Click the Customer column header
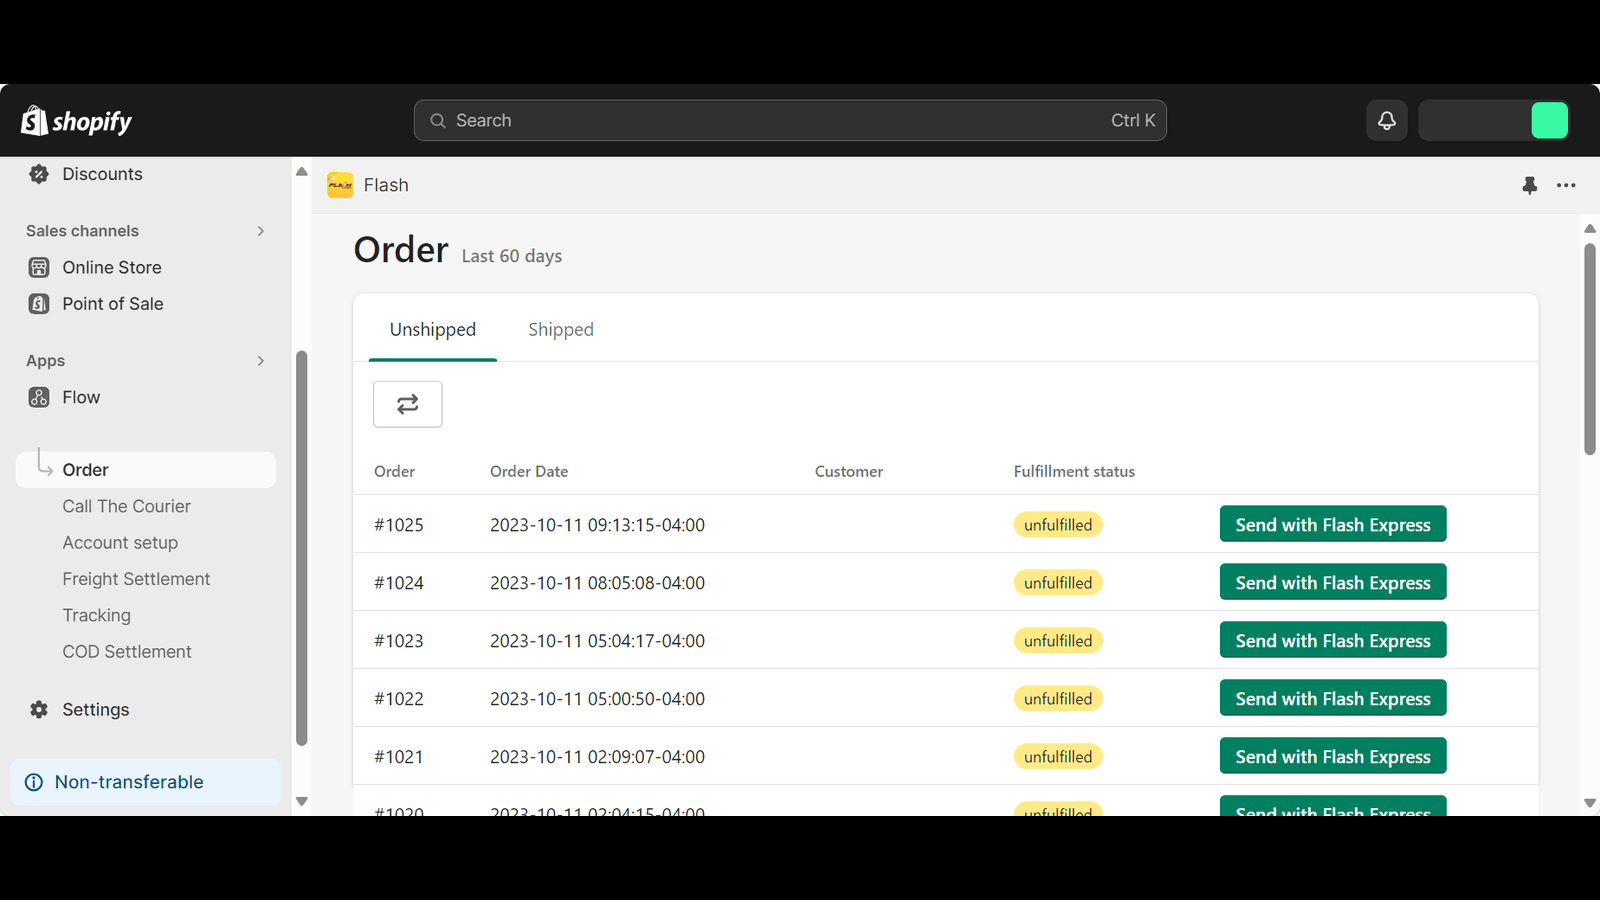Screen dimensions: 1600x900 pos(849,471)
